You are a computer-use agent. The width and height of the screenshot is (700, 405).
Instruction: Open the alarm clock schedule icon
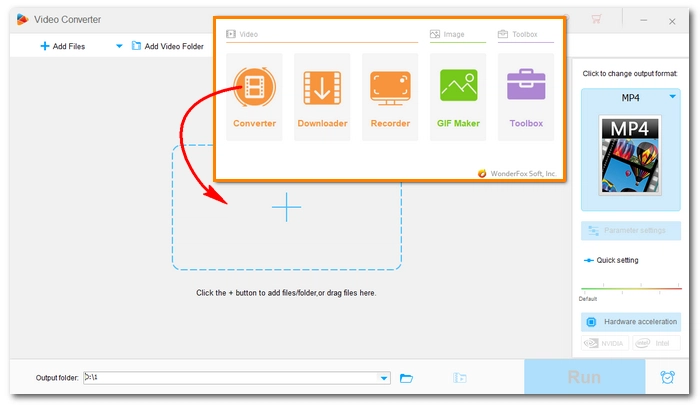point(667,377)
